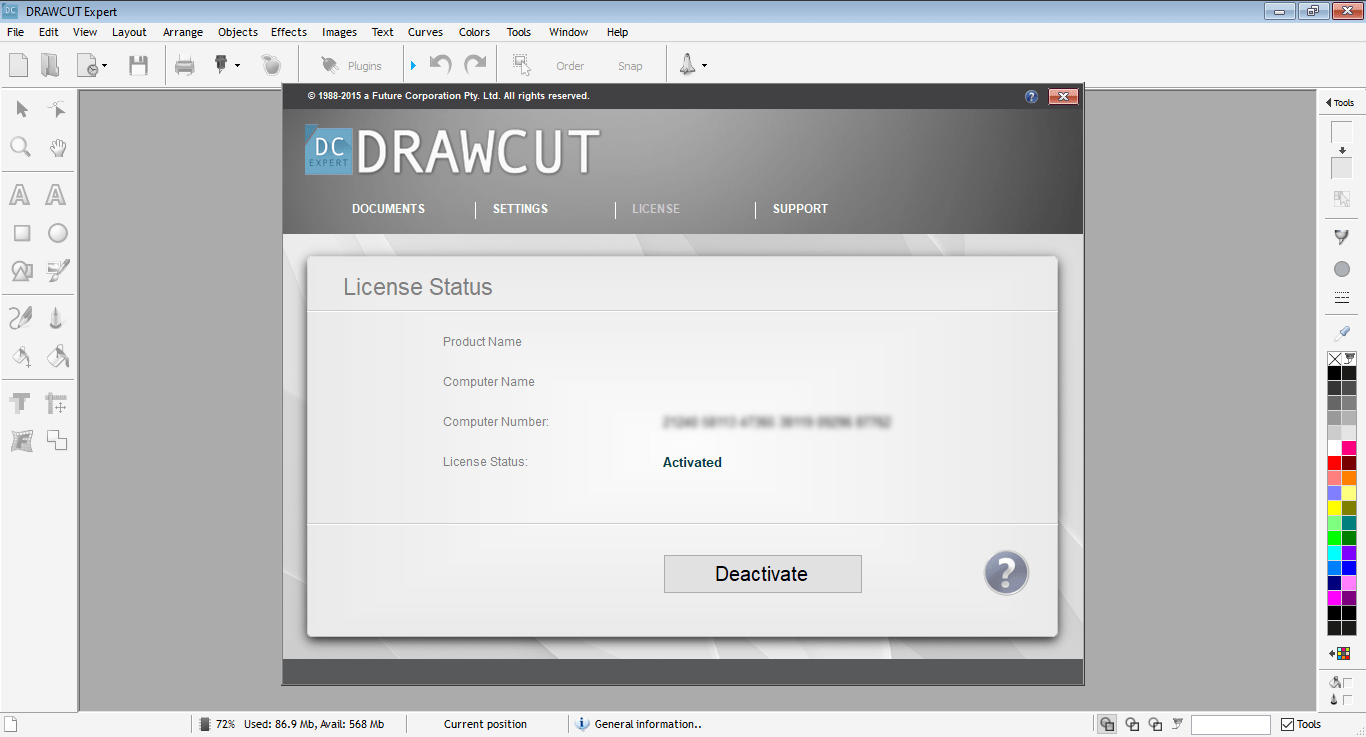Toggle the pen outline checkbox
The height and width of the screenshot is (737, 1366).
tap(1348, 699)
